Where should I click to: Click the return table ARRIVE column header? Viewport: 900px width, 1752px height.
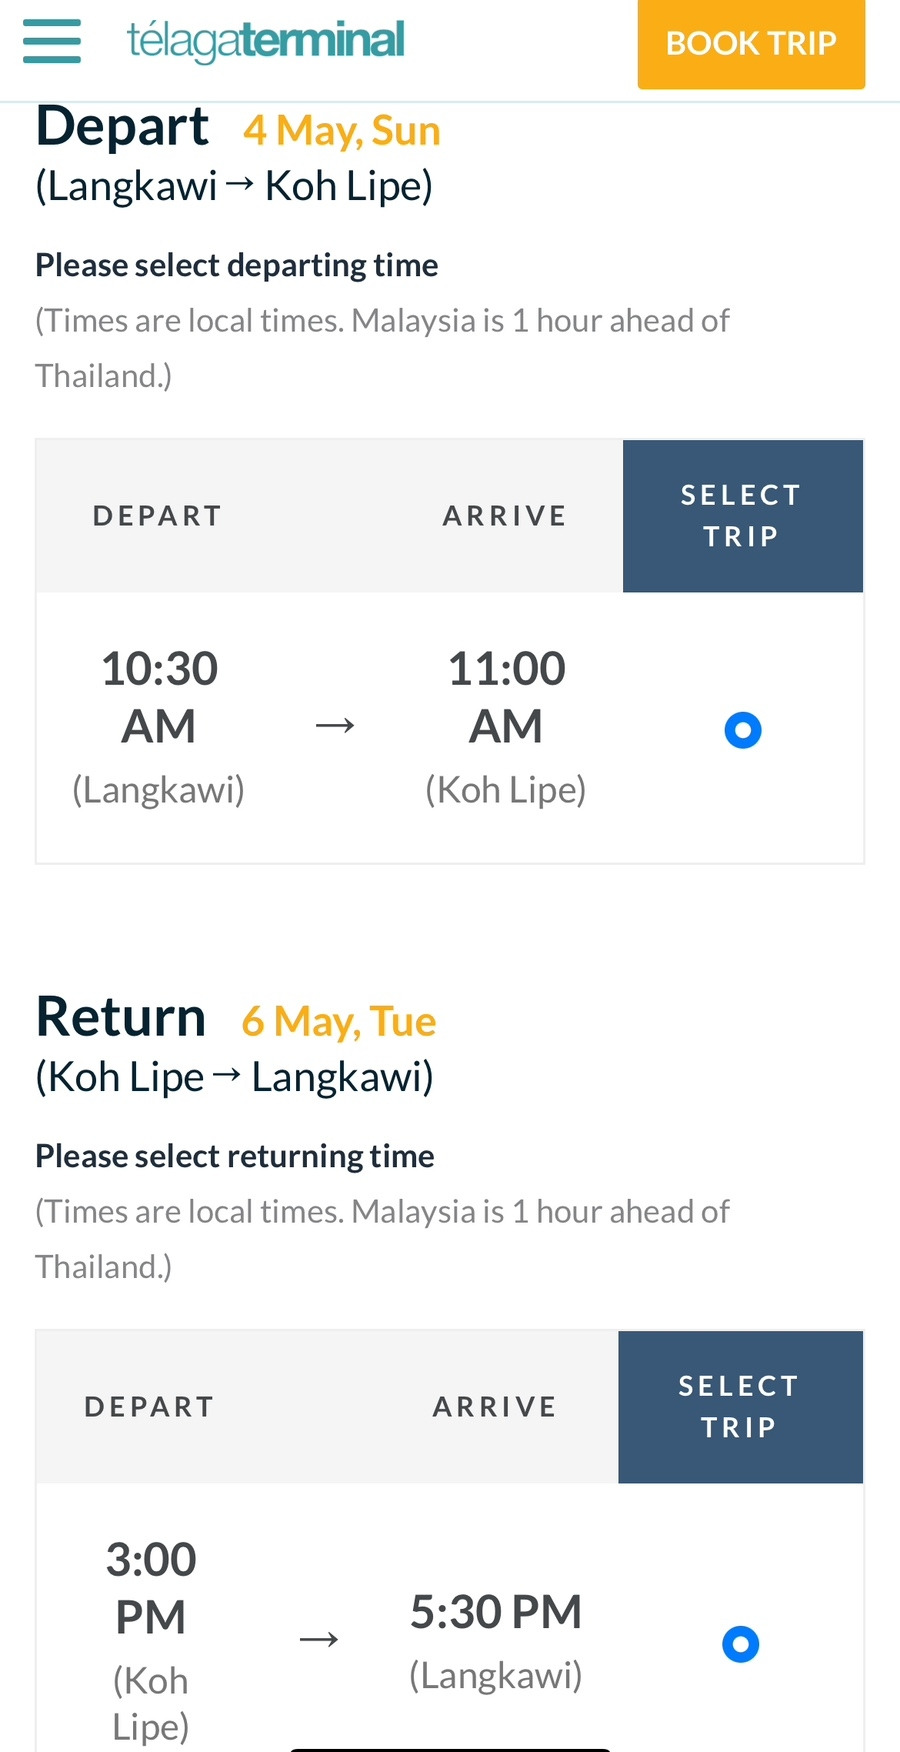click(495, 1407)
